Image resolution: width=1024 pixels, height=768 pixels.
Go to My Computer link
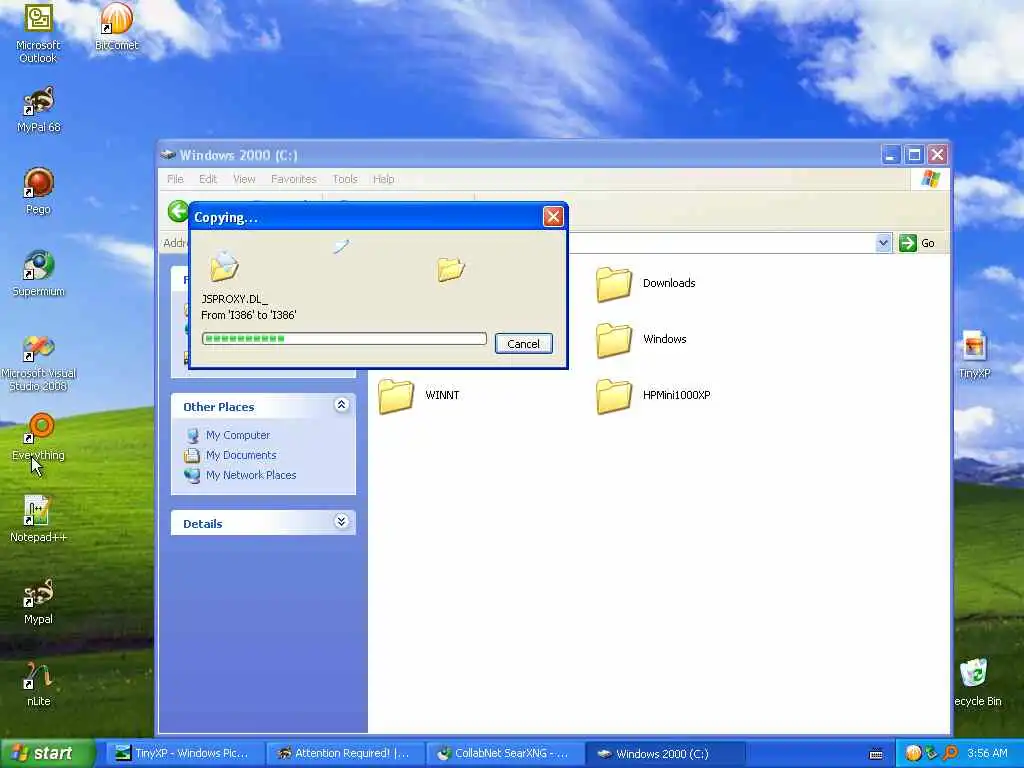(238, 435)
